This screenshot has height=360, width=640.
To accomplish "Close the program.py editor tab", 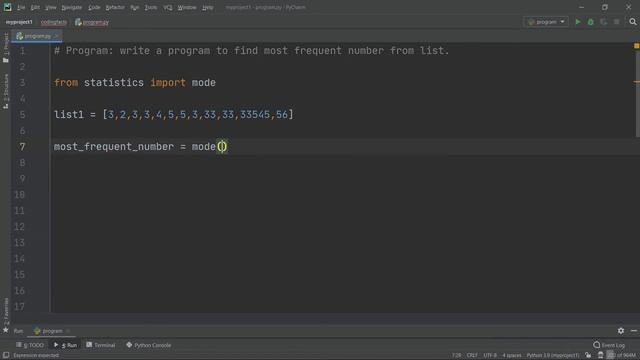I will 56,36.
